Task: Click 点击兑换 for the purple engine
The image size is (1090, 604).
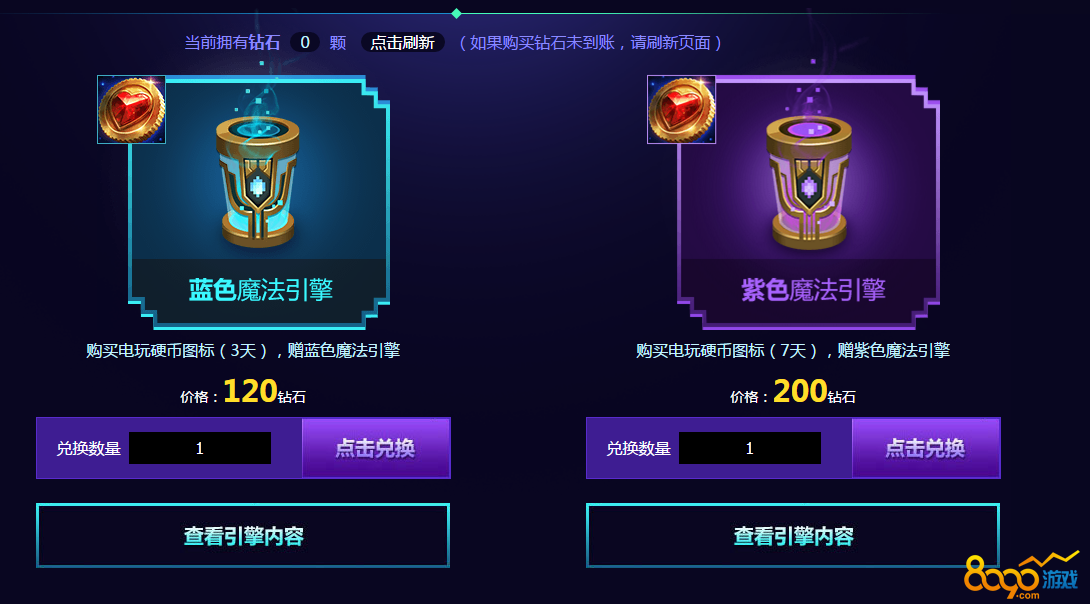Action: coord(926,448)
